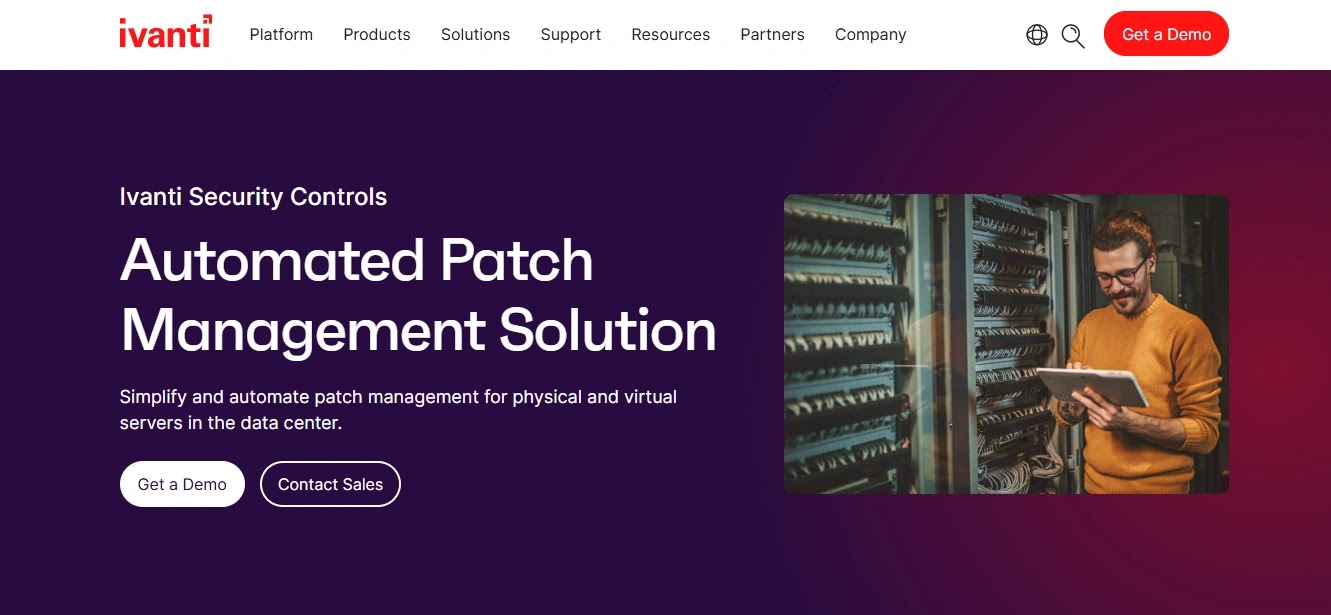
Task: Click the Ivanti Security Controls subtitle
Action: coord(253,197)
